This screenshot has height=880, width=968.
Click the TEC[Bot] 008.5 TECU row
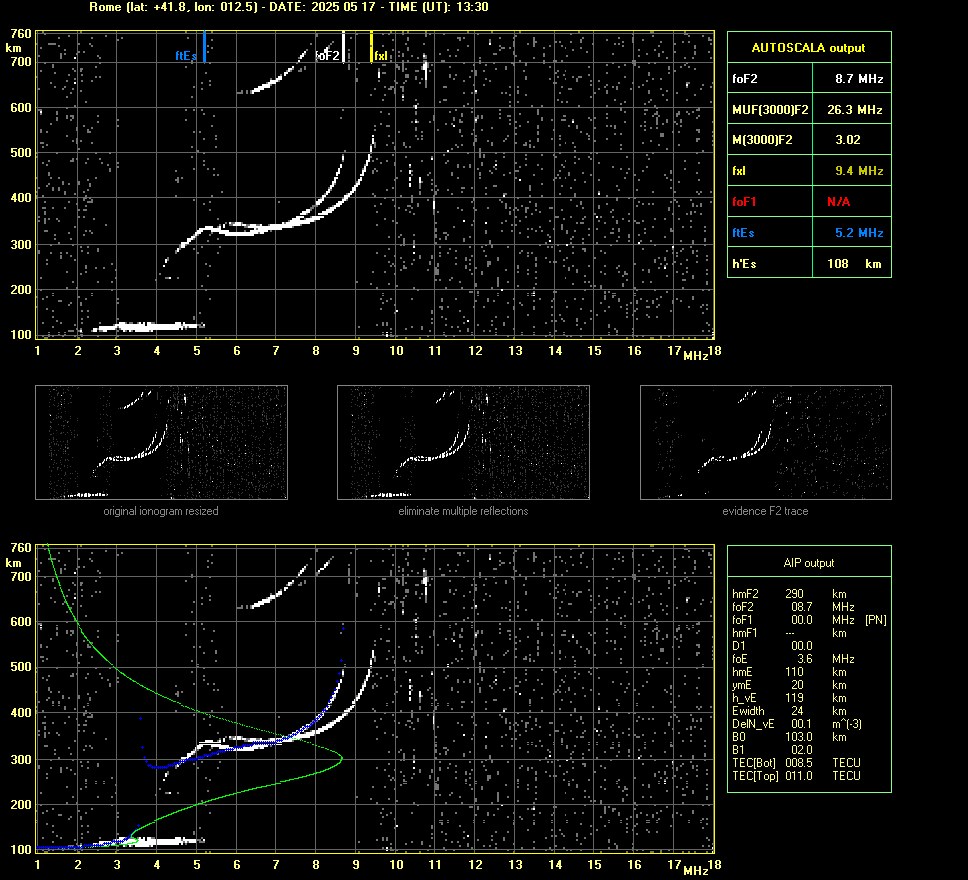796,763
